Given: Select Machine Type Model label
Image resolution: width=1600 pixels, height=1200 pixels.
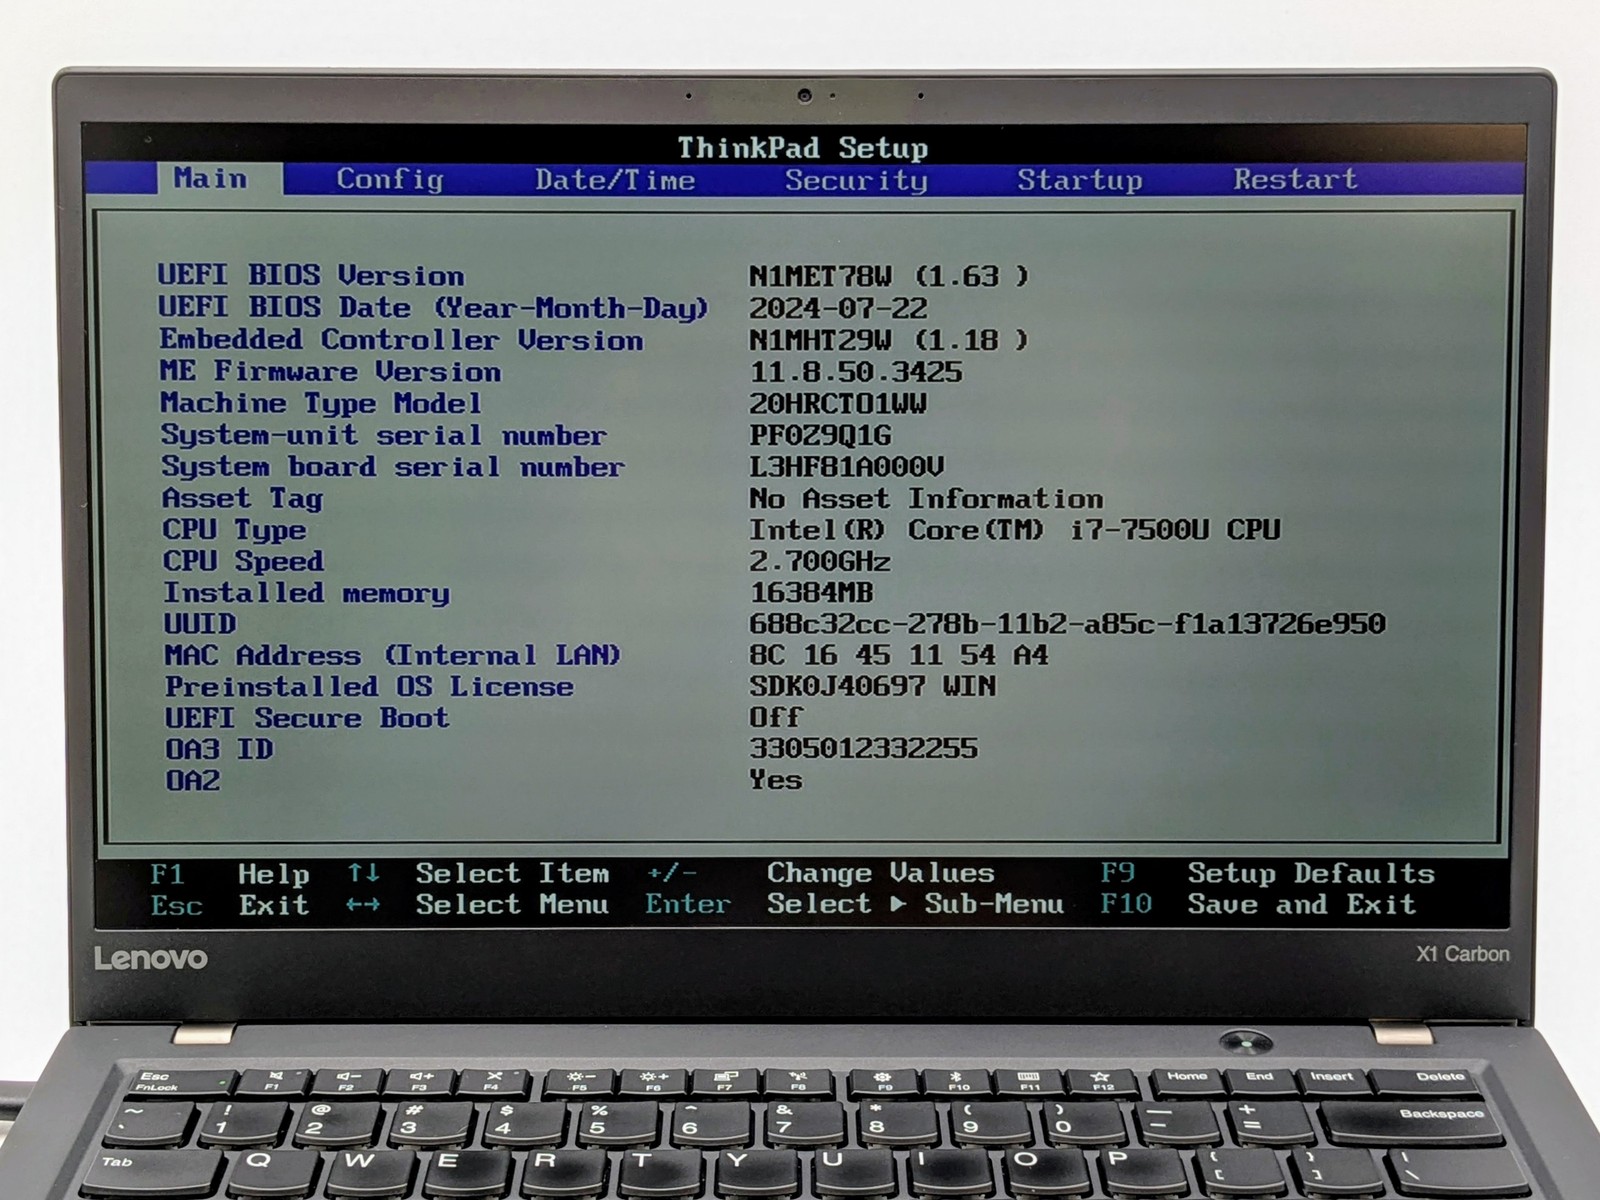Looking at the screenshot, I should (x=321, y=403).
